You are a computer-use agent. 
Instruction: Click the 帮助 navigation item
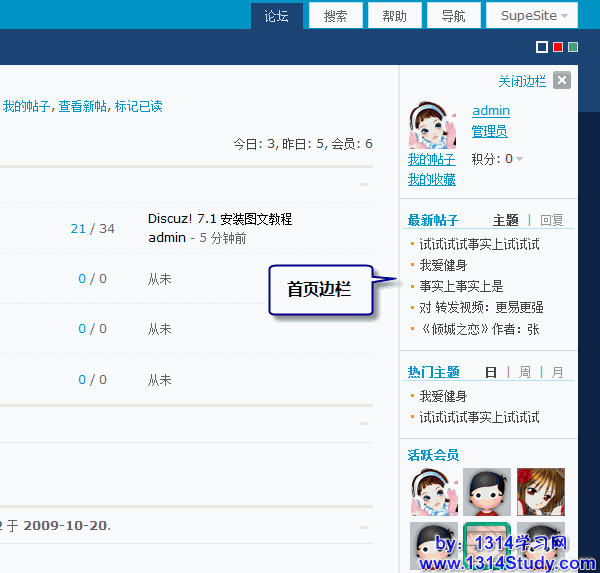point(394,16)
